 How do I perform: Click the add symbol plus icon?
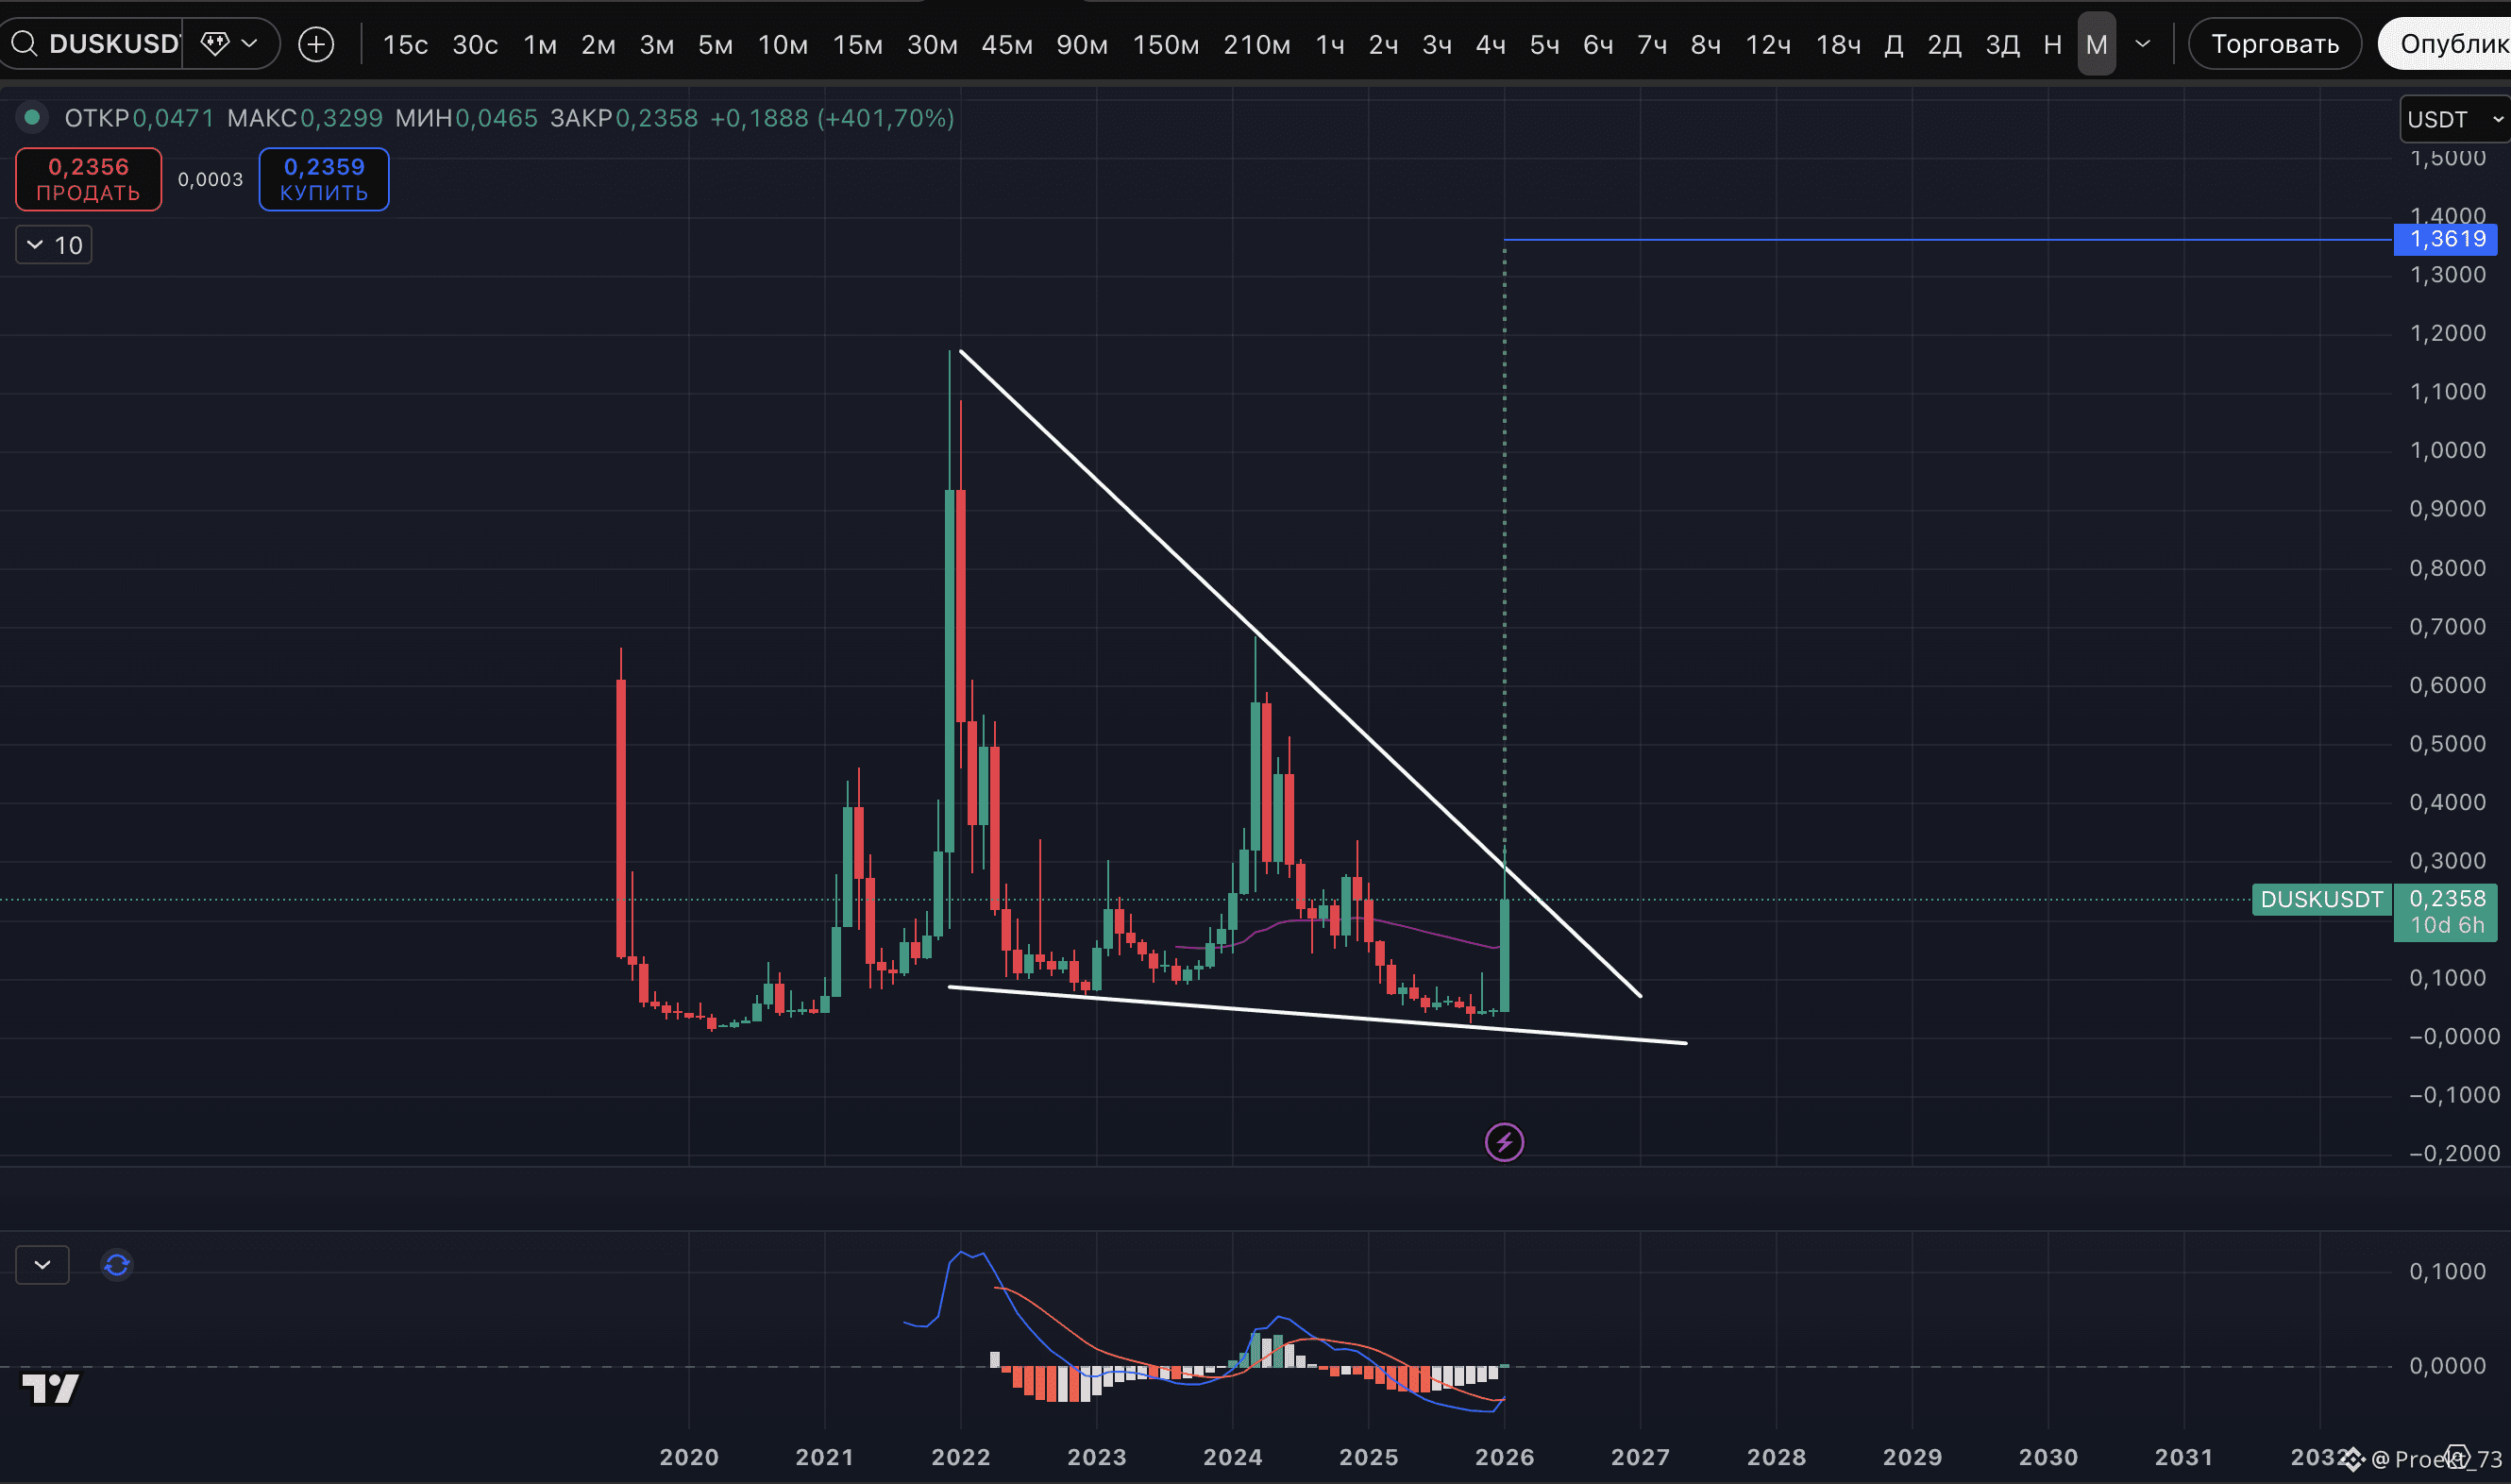coord(316,44)
